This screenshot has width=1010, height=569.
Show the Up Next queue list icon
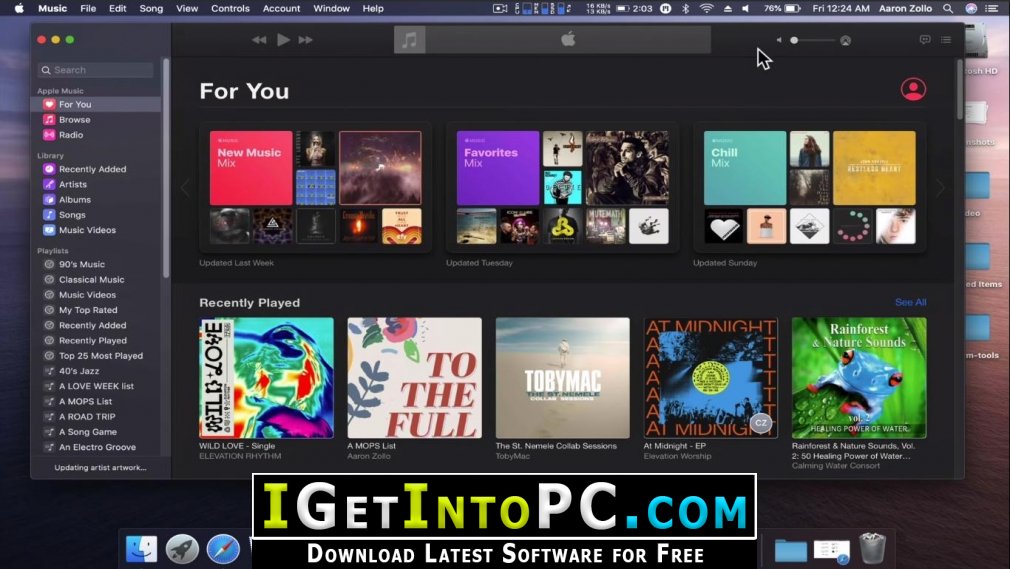coord(946,40)
